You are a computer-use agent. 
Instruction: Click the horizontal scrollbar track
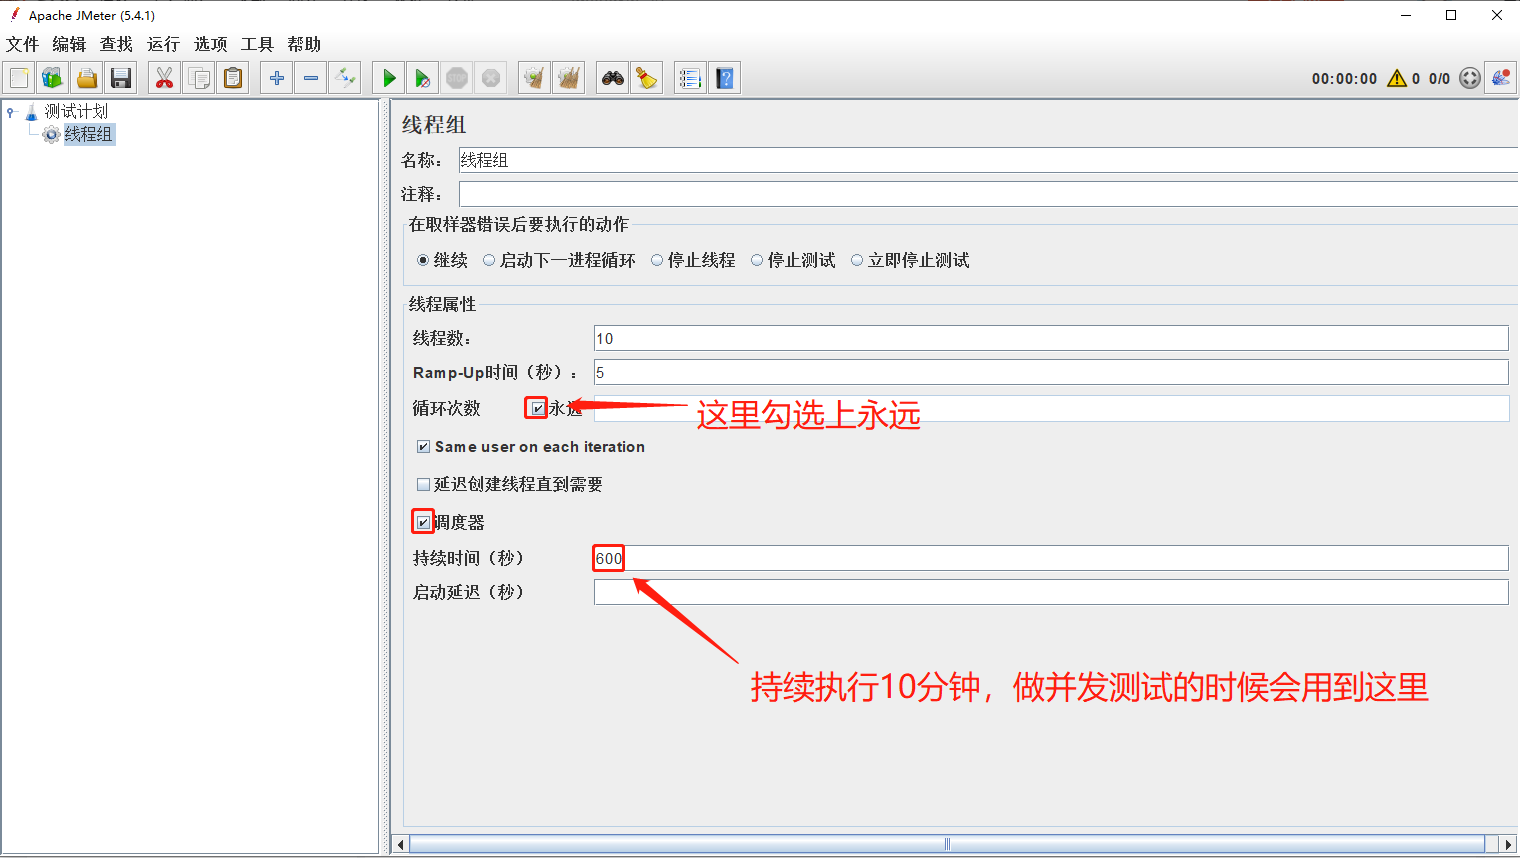[947, 844]
